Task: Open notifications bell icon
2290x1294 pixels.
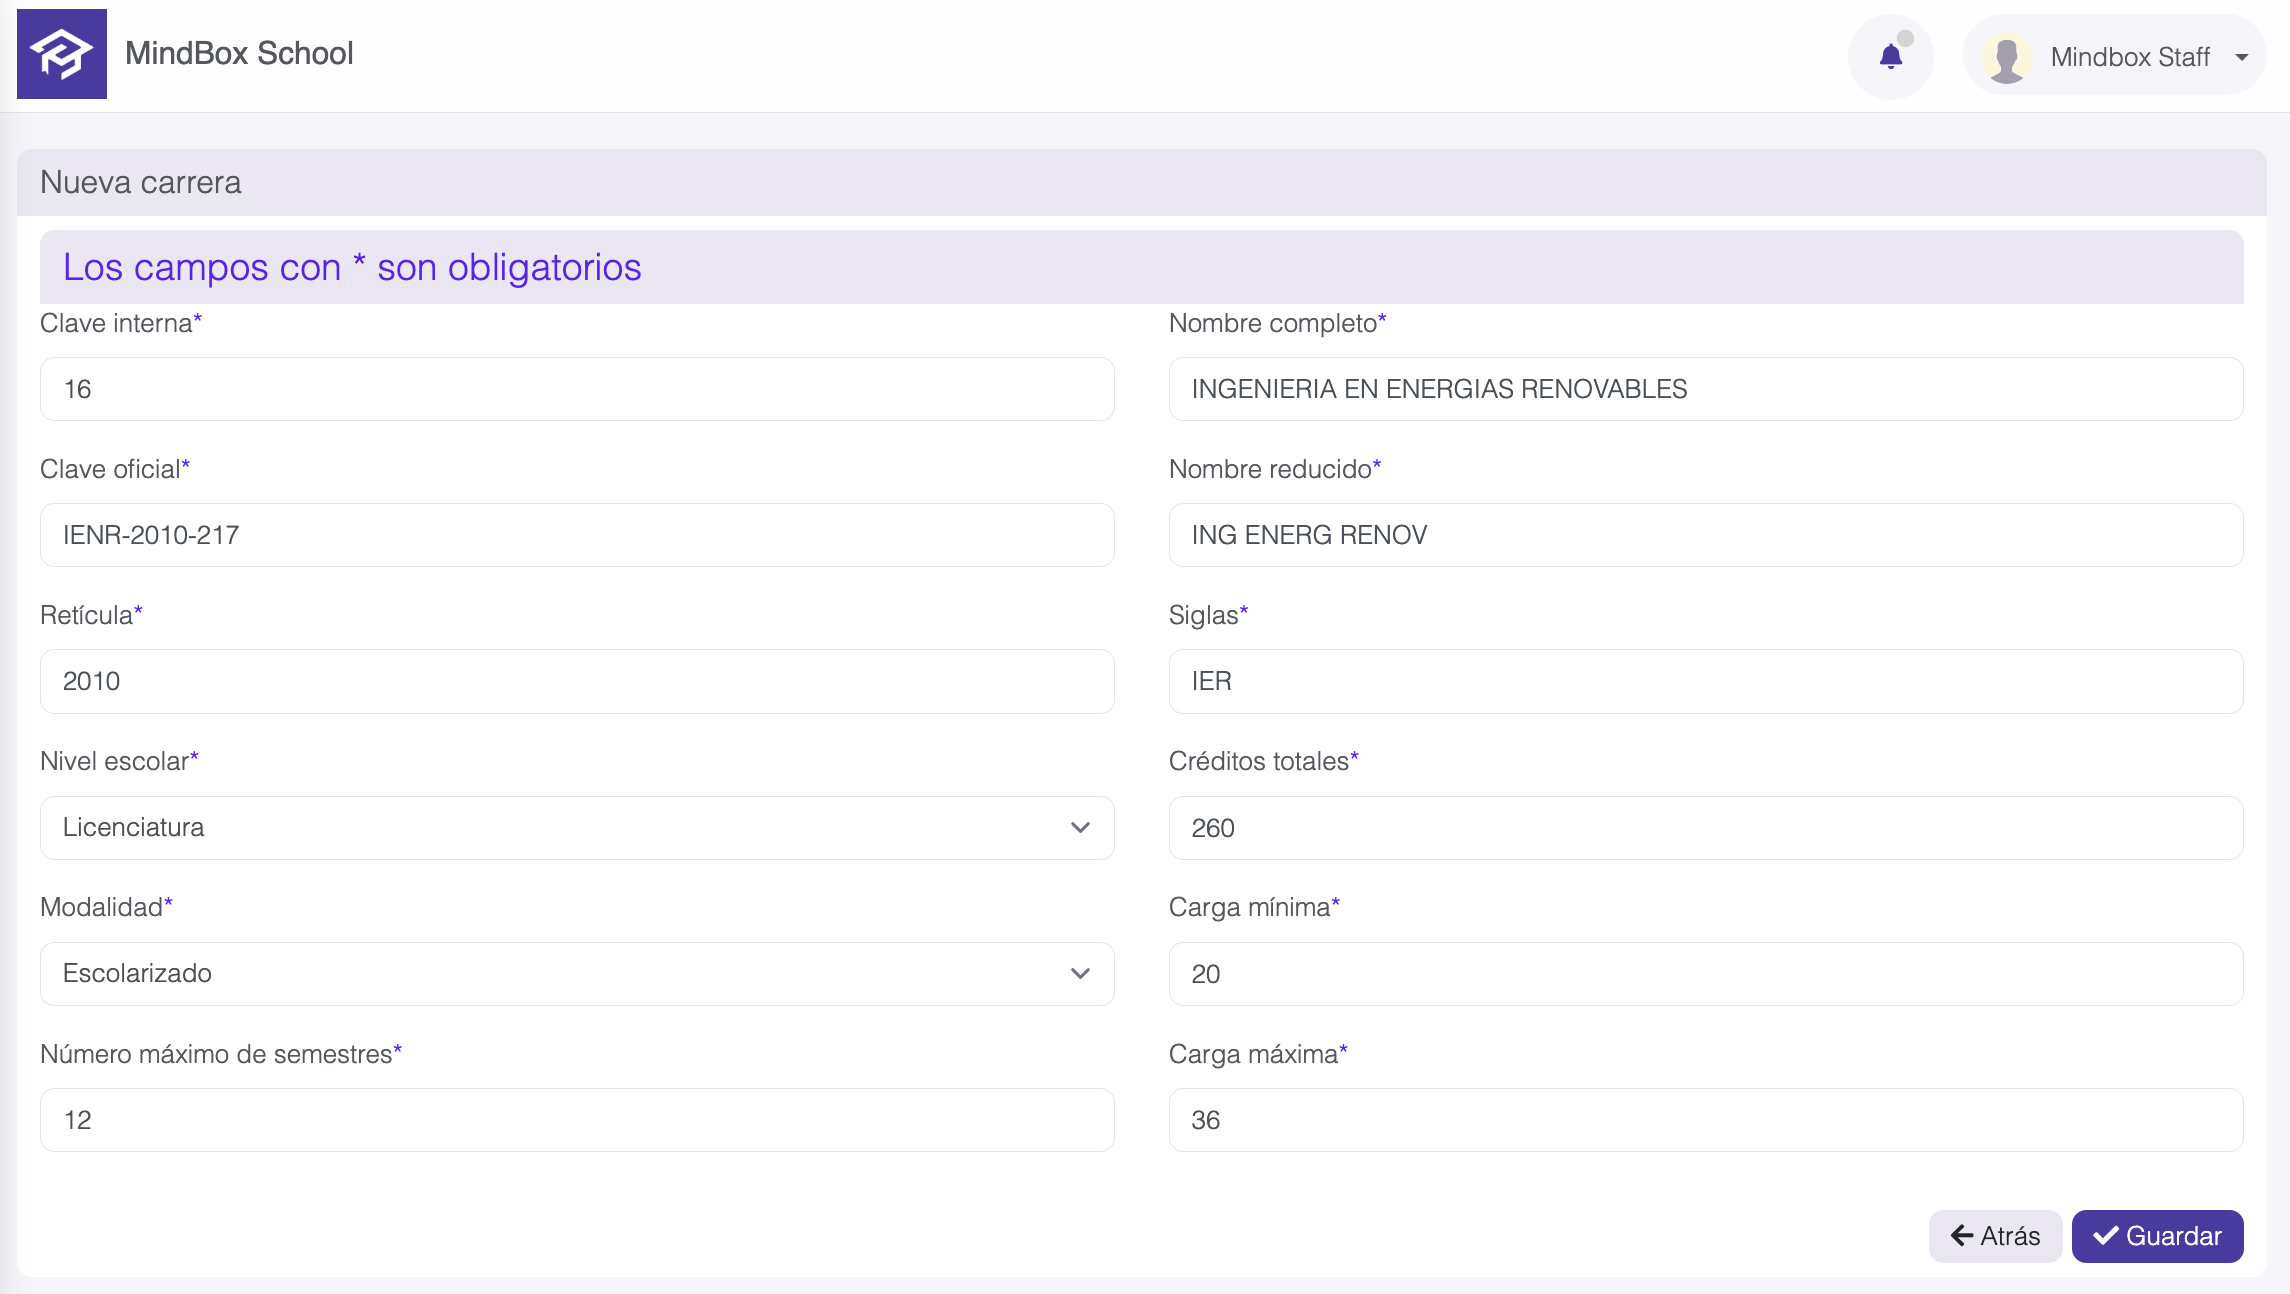Action: pos(1890,57)
